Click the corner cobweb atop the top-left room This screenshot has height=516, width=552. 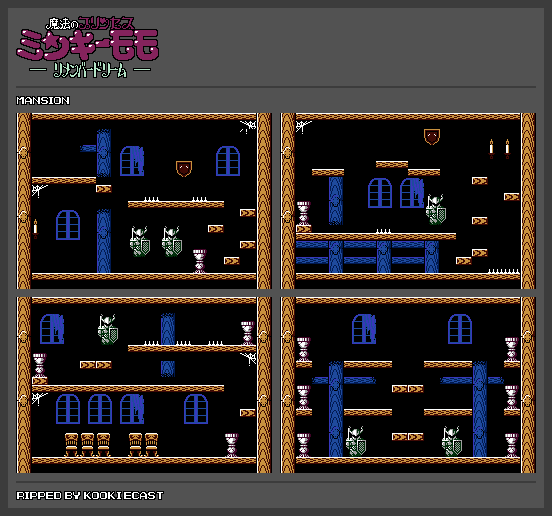click(x=248, y=127)
